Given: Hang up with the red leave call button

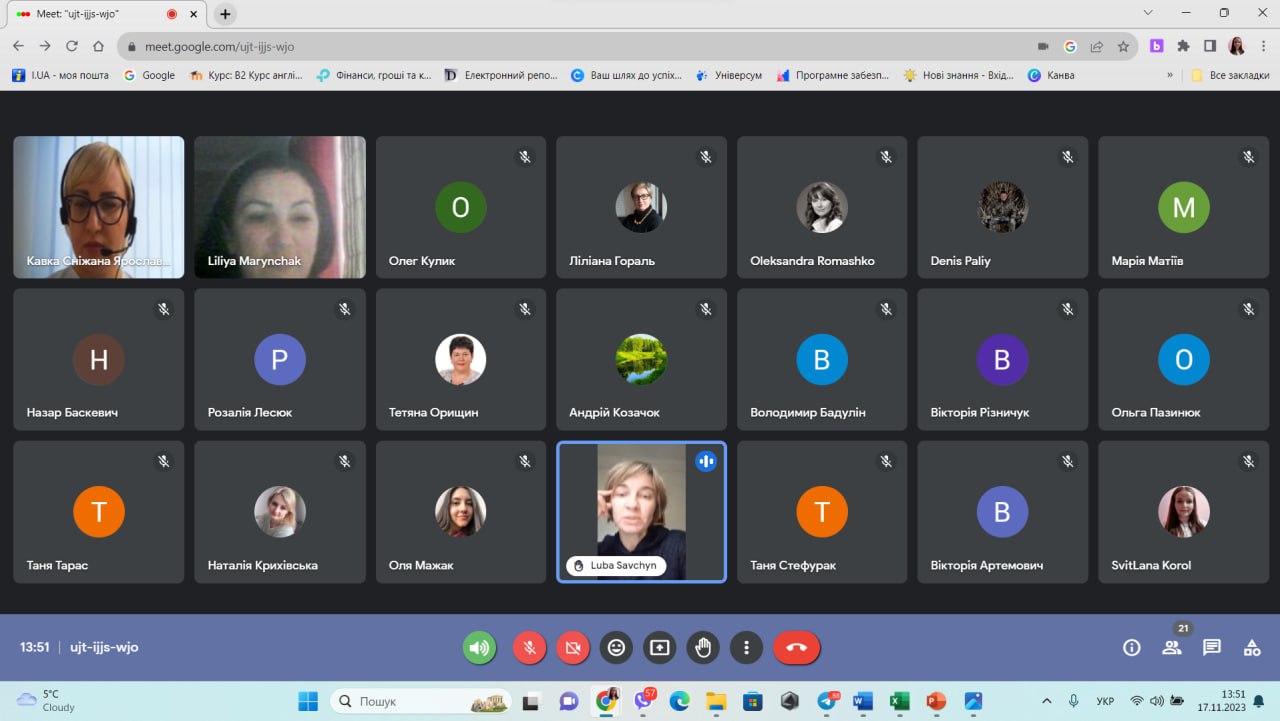Looking at the screenshot, I should click(796, 648).
